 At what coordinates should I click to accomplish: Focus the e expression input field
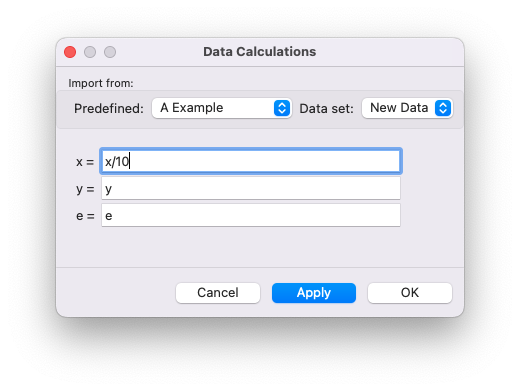251,215
